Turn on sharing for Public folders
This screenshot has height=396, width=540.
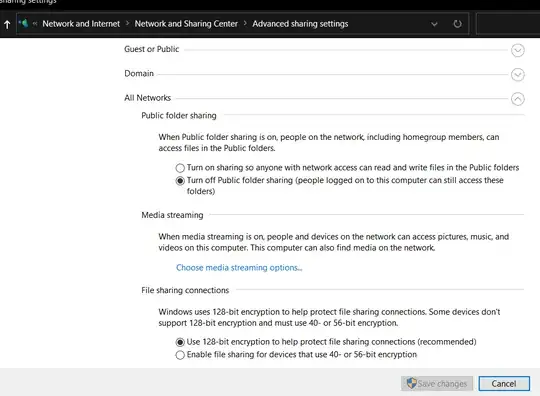[x=180, y=168]
